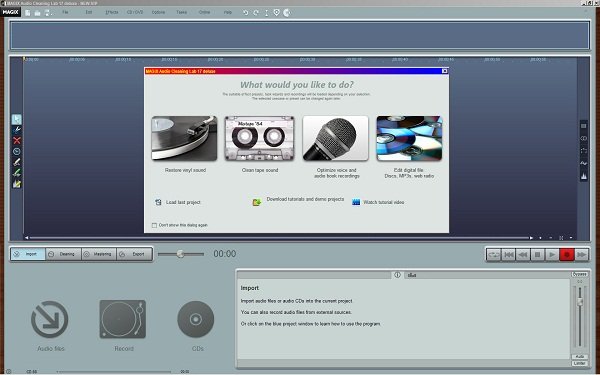Choose the Clean tape sound cassette thumbnail
Image resolution: width=600 pixels, height=375 pixels.
260,138
